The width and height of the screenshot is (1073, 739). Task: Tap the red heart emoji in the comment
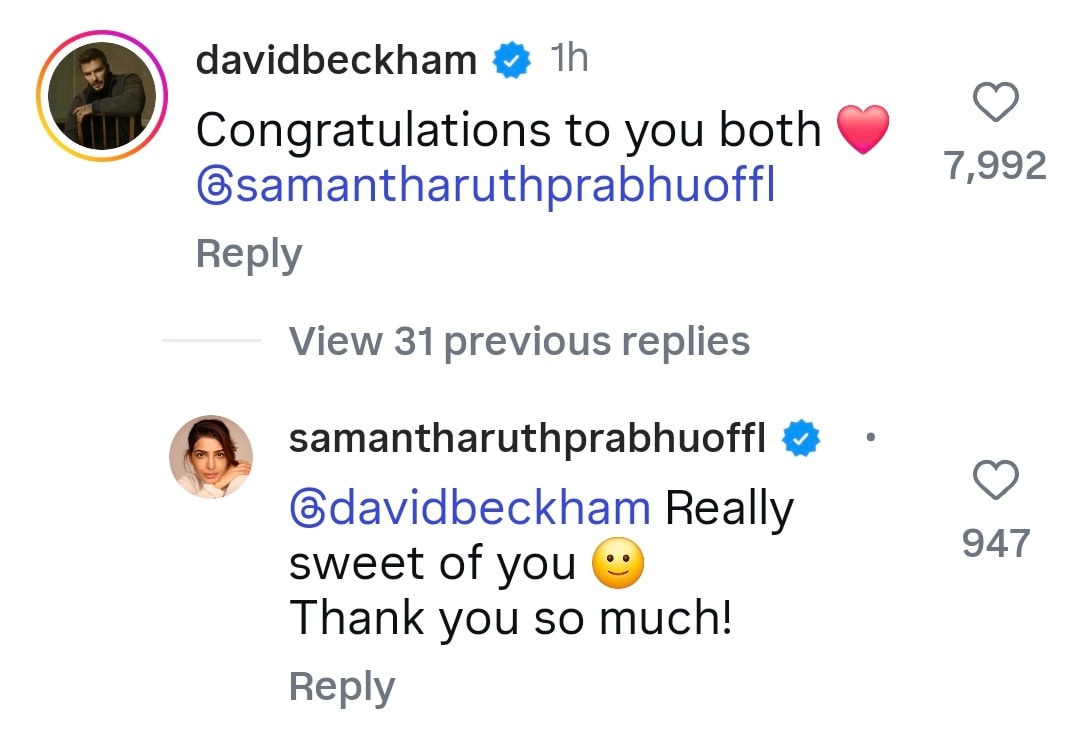(x=862, y=132)
